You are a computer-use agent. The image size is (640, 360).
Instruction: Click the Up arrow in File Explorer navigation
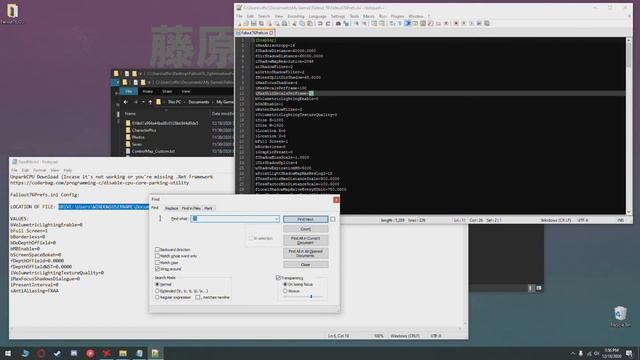150,102
